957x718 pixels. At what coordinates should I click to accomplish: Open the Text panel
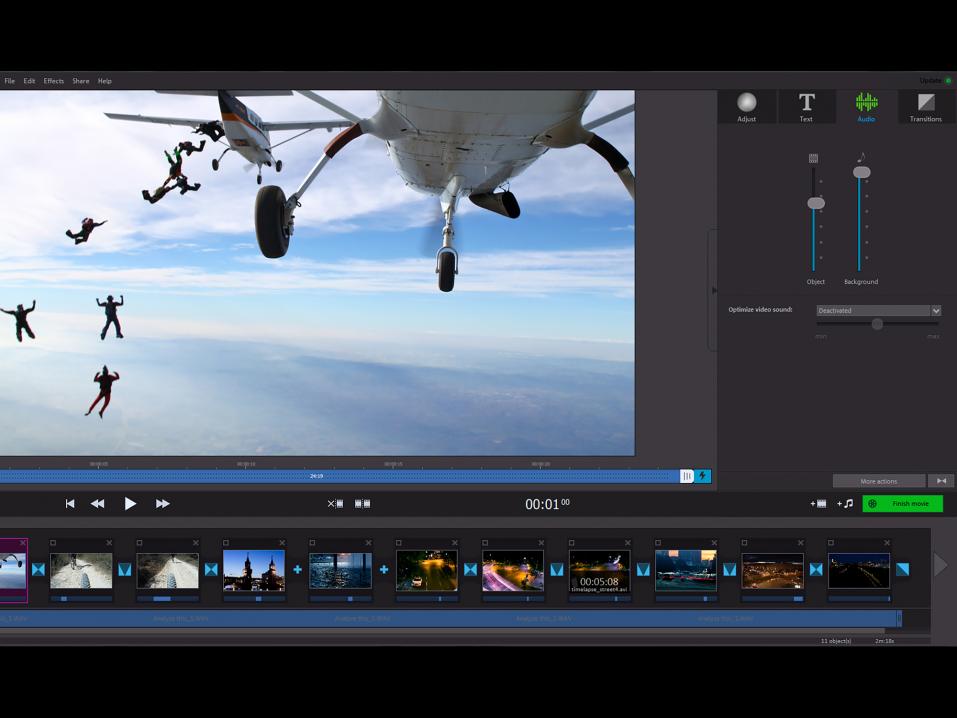[806, 107]
